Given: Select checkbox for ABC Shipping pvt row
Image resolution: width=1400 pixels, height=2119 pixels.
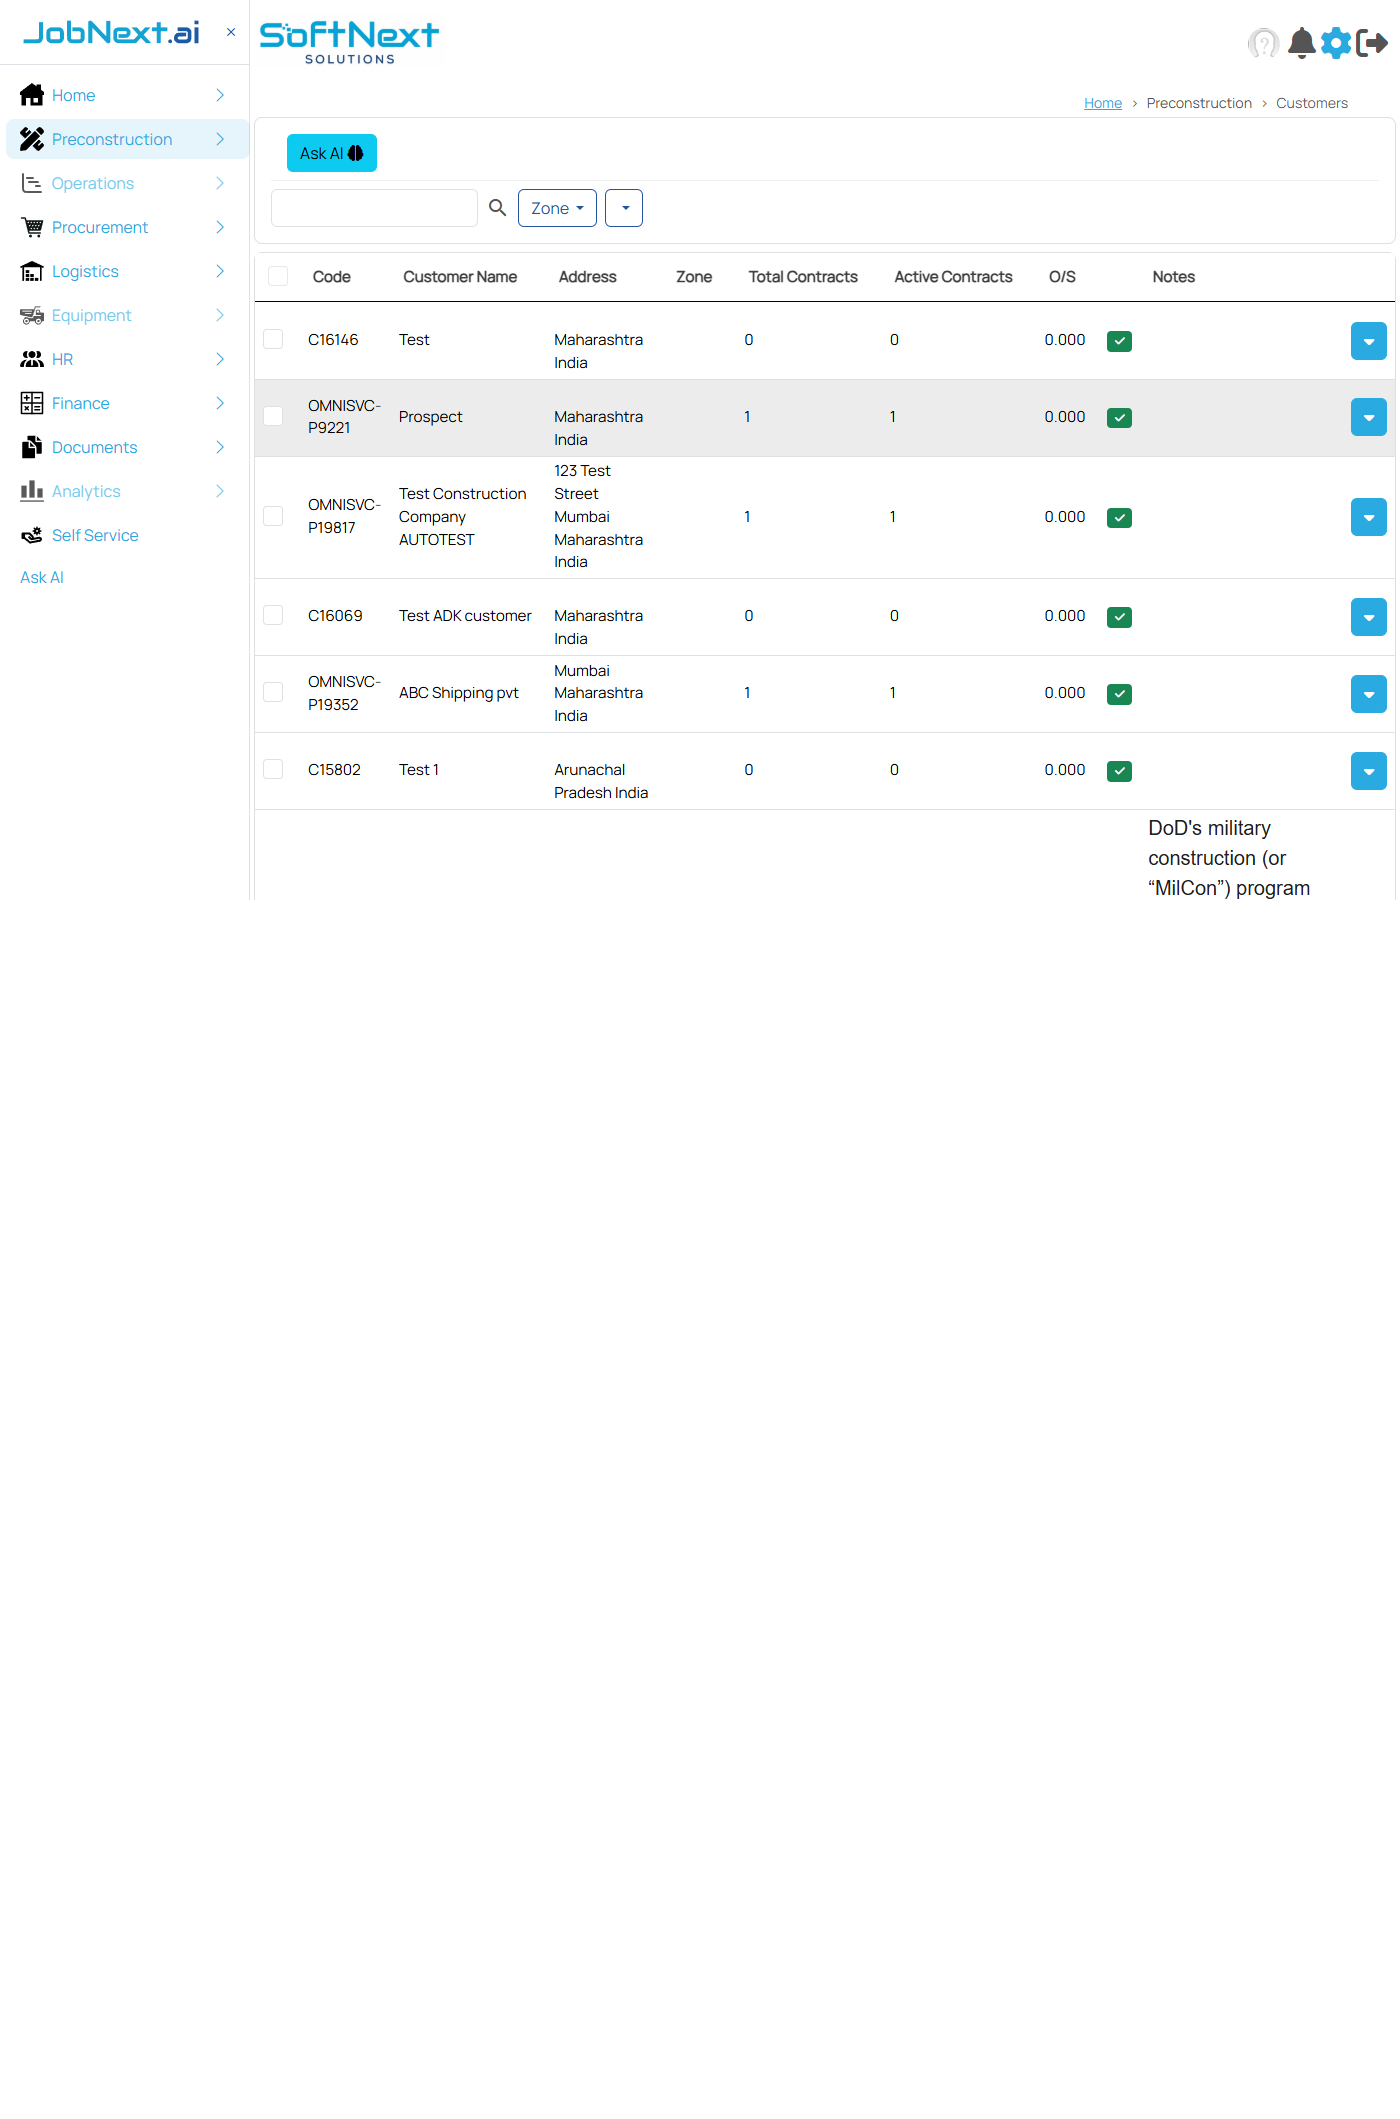Looking at the screenshot, I should (x=273, y=692).
